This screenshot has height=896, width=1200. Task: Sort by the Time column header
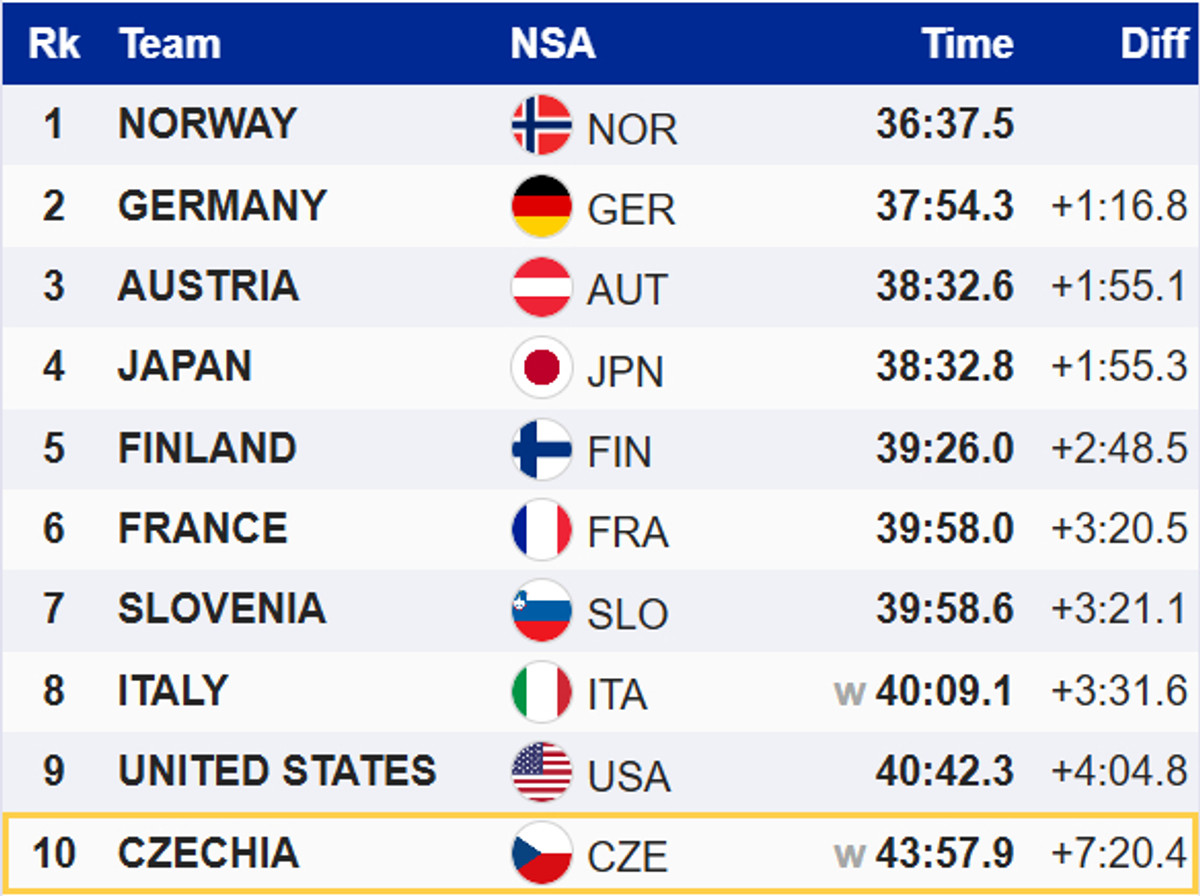pyautogui.click(x=967, y=44)
